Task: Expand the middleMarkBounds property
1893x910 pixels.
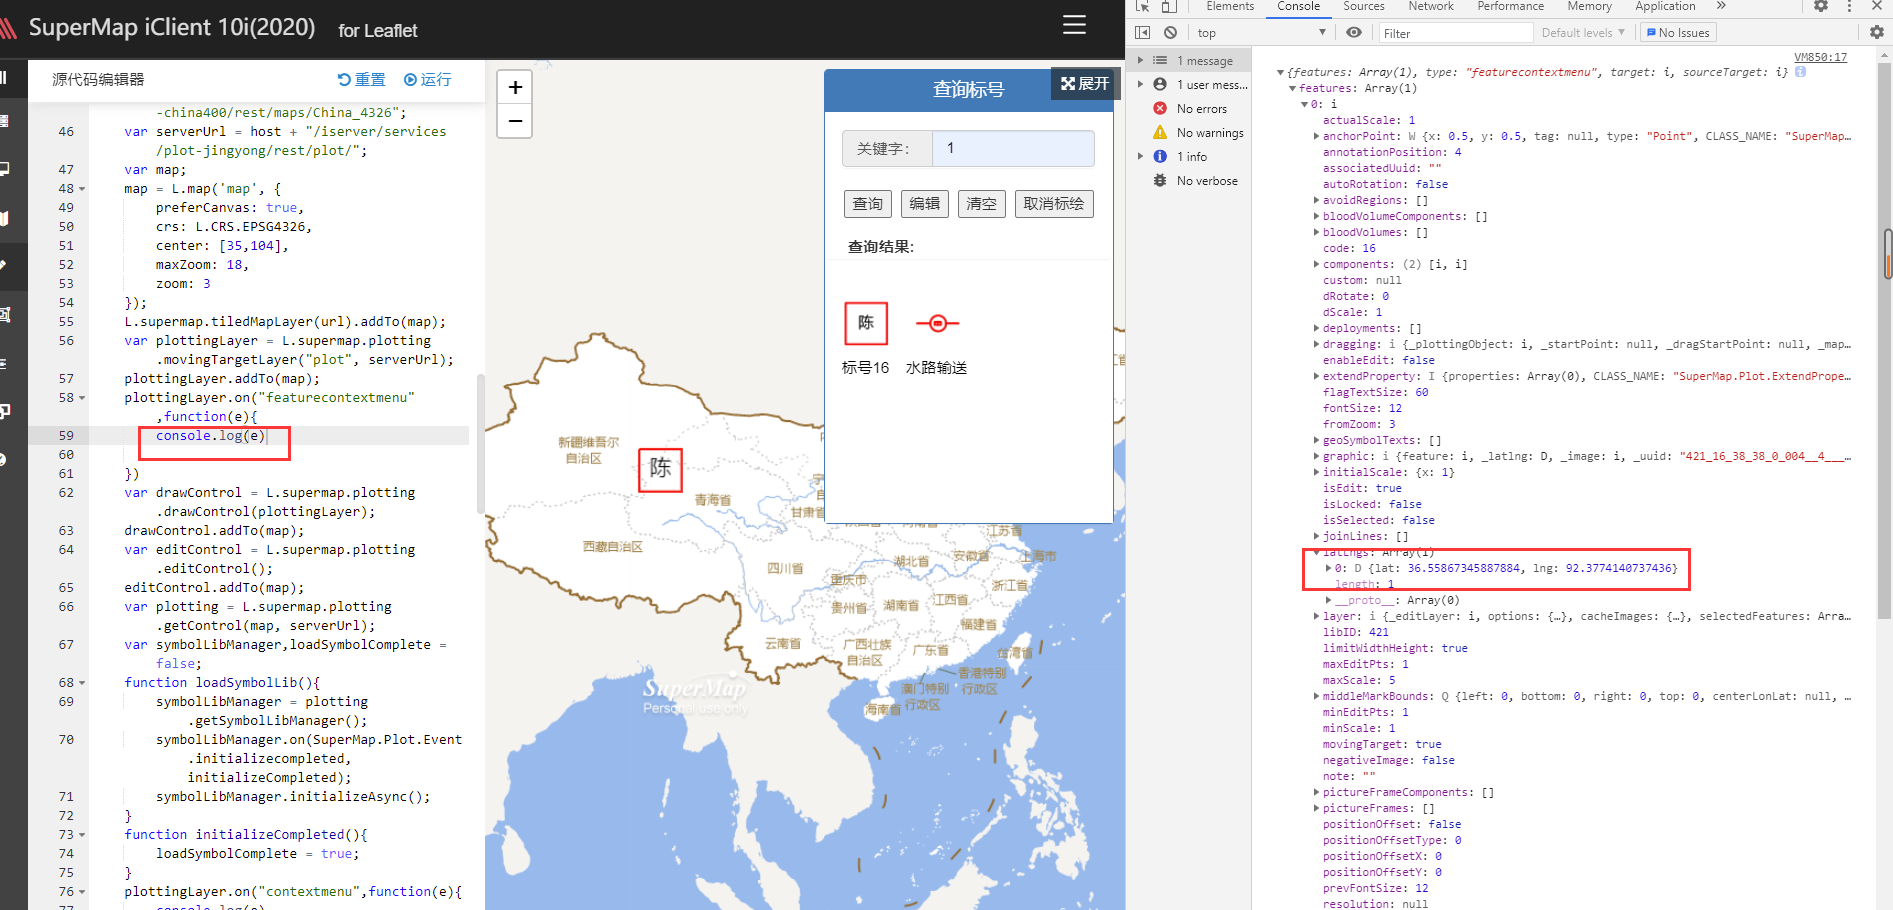Action: coord(1316,696)
